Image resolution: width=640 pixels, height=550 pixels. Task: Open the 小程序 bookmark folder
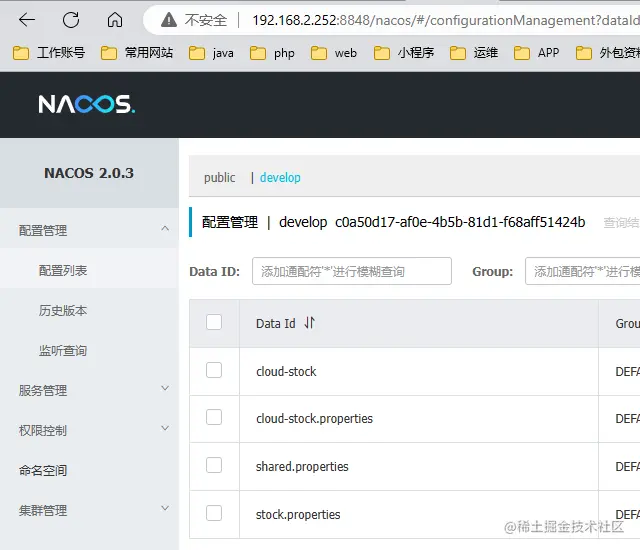click(404, 53)
